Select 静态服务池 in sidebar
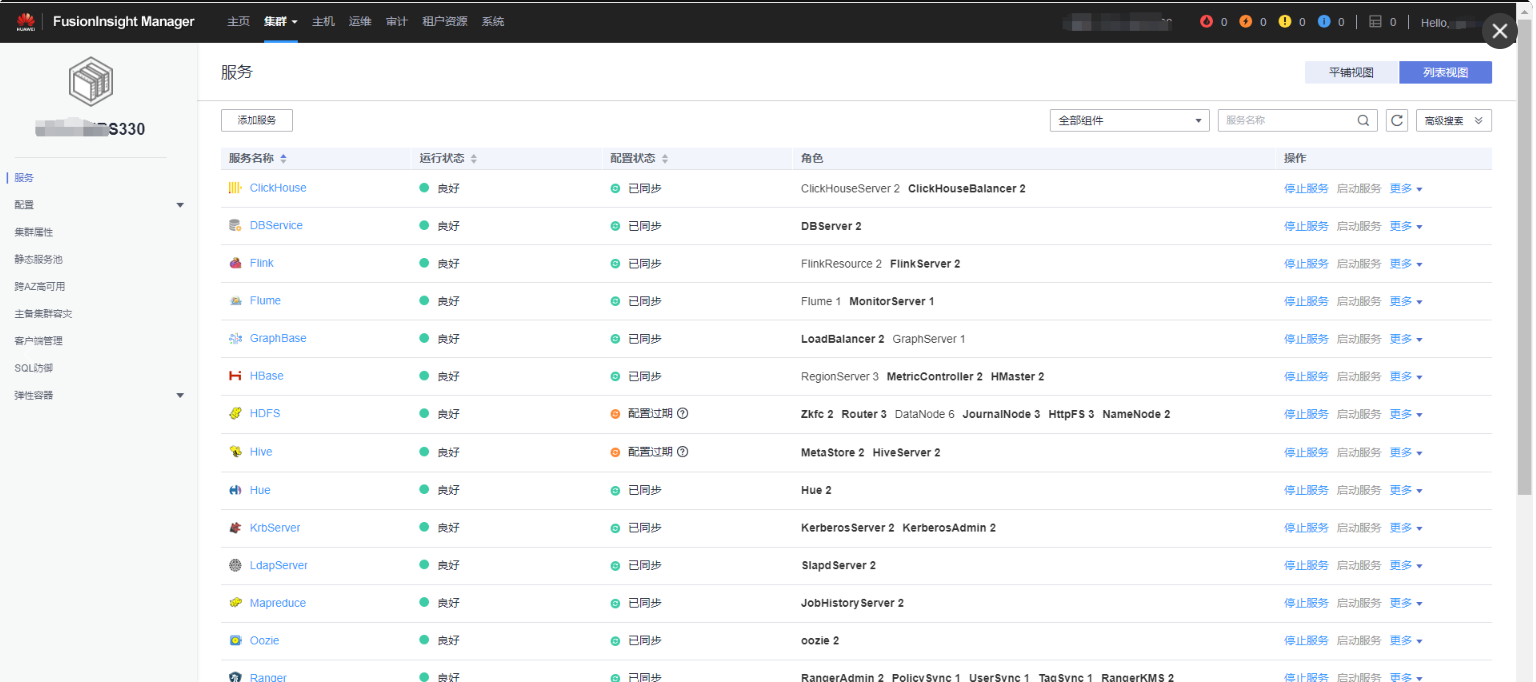The image size is (1536, 682). click(38, 259)
